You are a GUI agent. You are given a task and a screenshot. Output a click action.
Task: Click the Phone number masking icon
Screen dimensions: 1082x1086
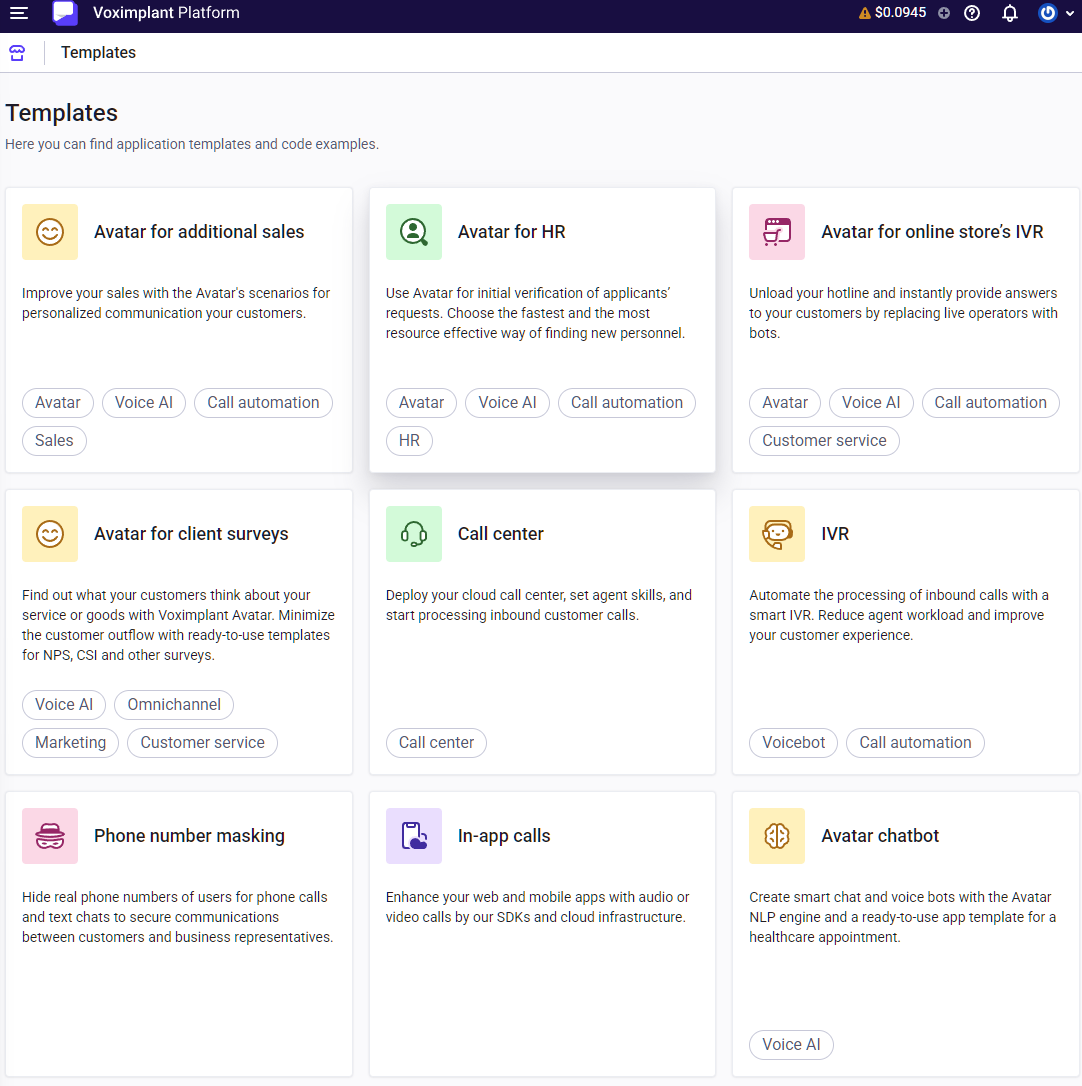click(x=50, y=836)
